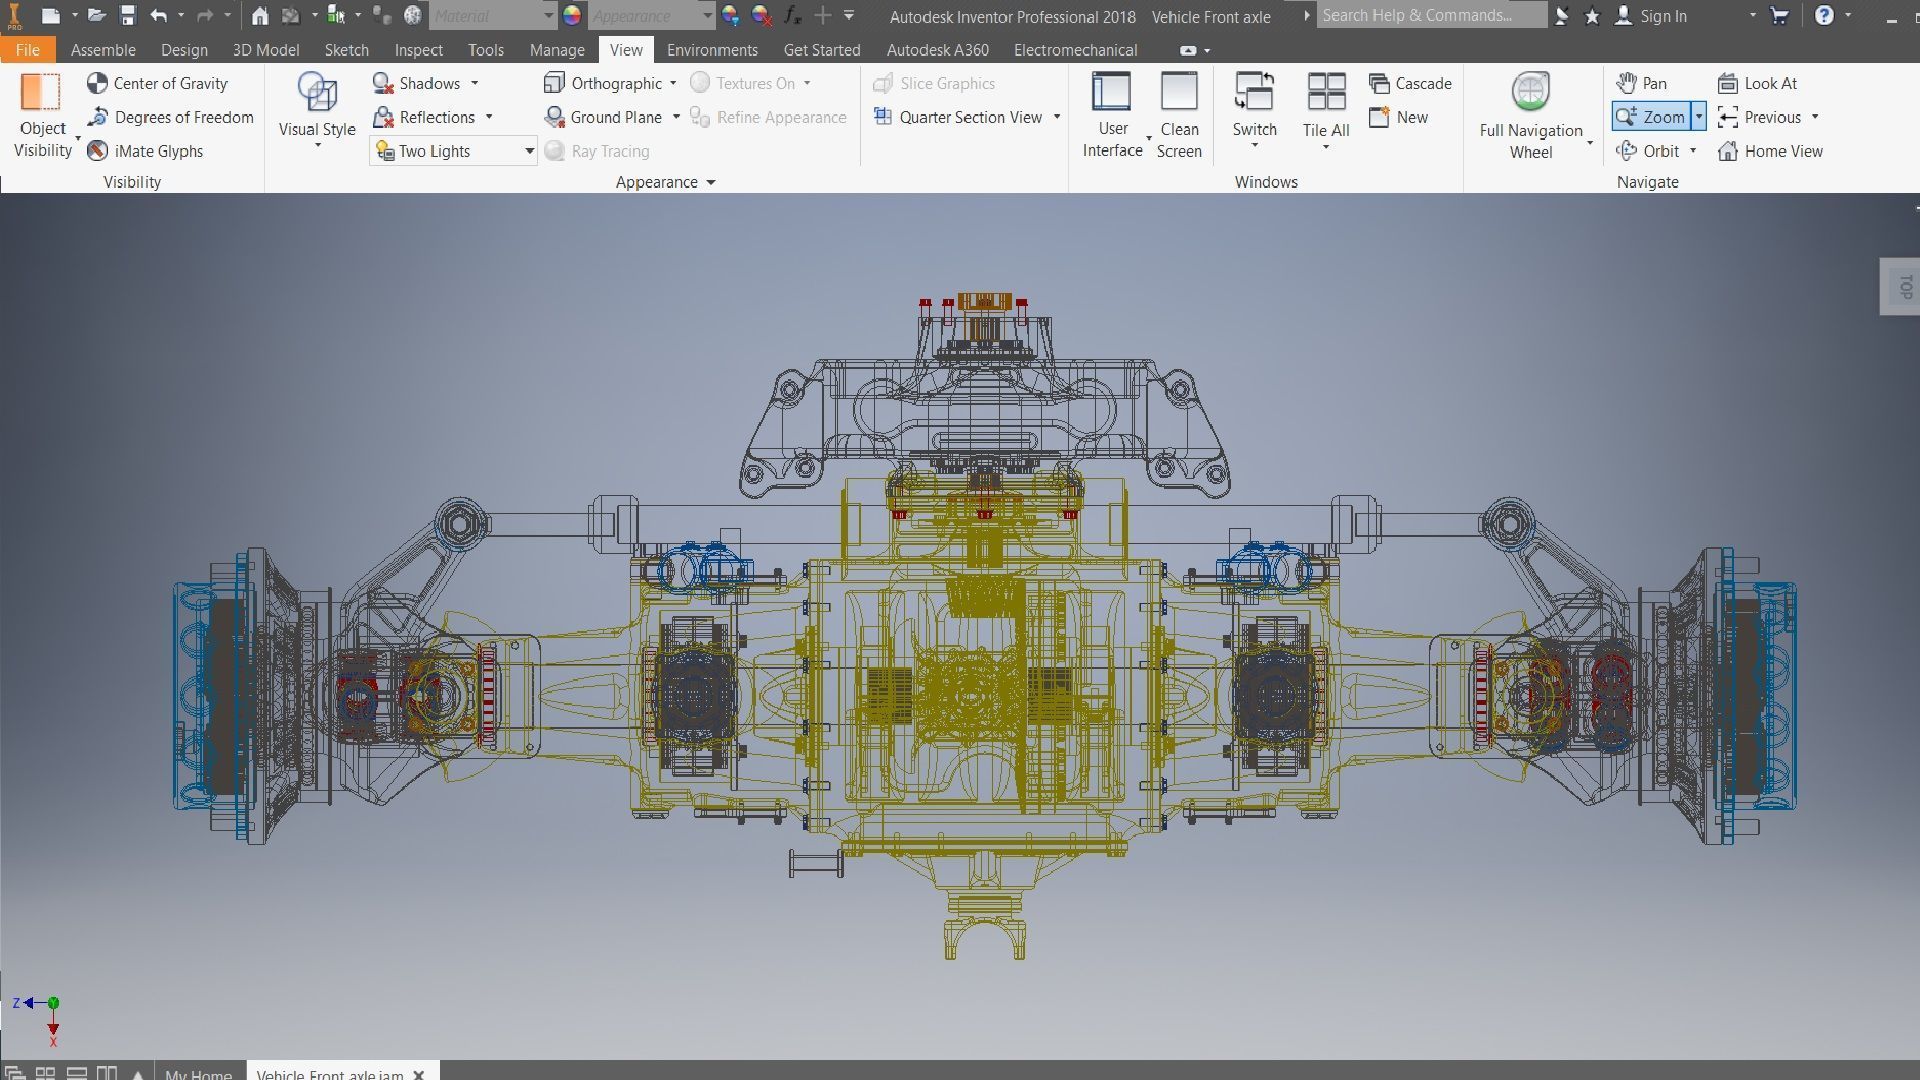This screenshot has height=1080, width=1920.
Task: Expand the Orthographic projection dropdown arrow
Action: click(673, 84)
